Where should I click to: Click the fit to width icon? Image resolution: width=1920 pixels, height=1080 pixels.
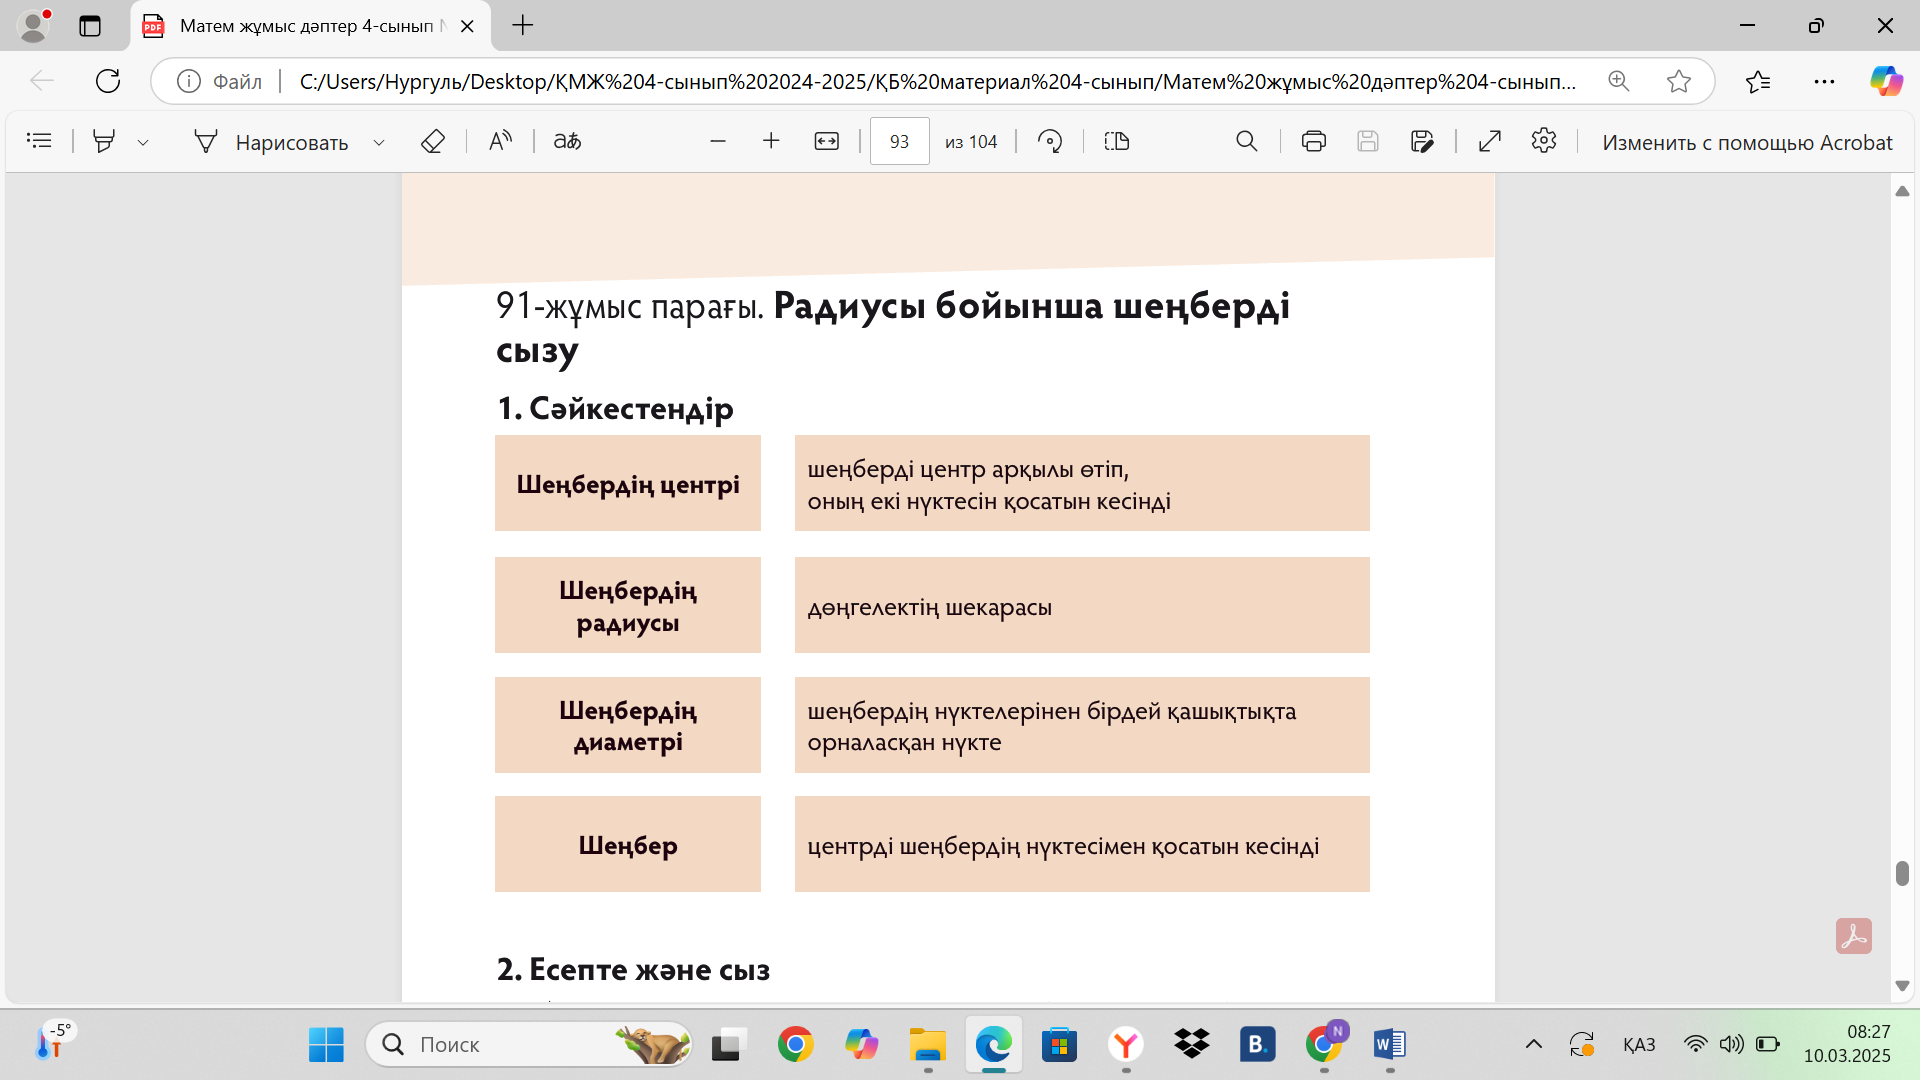tap(826, 141)
